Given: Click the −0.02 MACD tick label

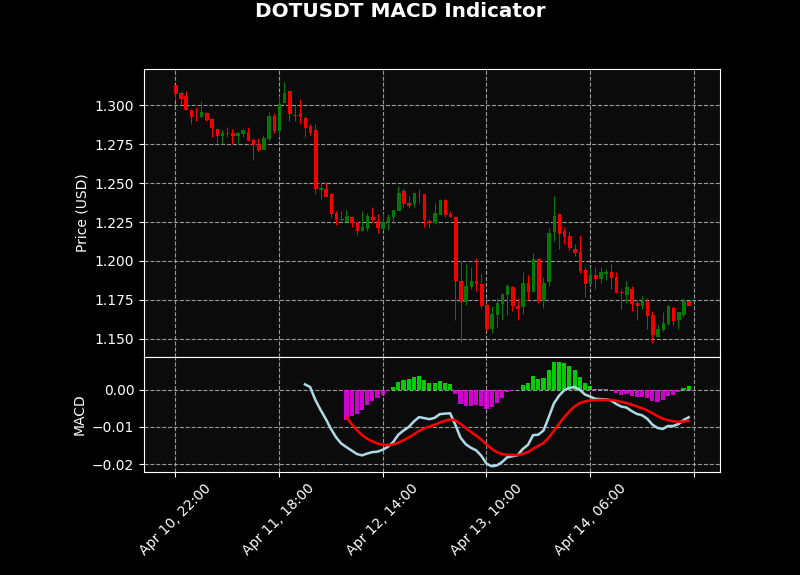Looking at the screenshot, I should (x=113, y=465).
